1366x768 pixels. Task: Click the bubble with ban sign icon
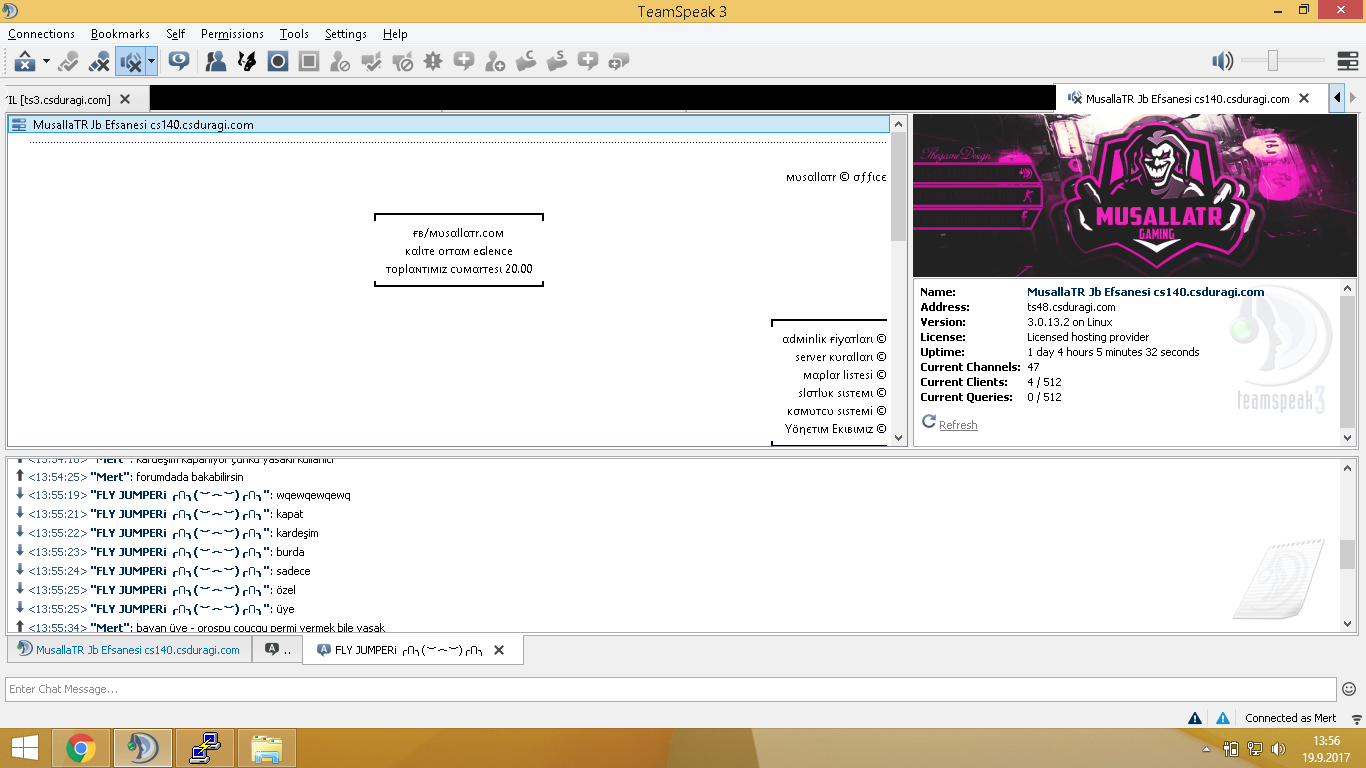click(x=402, y=62)
